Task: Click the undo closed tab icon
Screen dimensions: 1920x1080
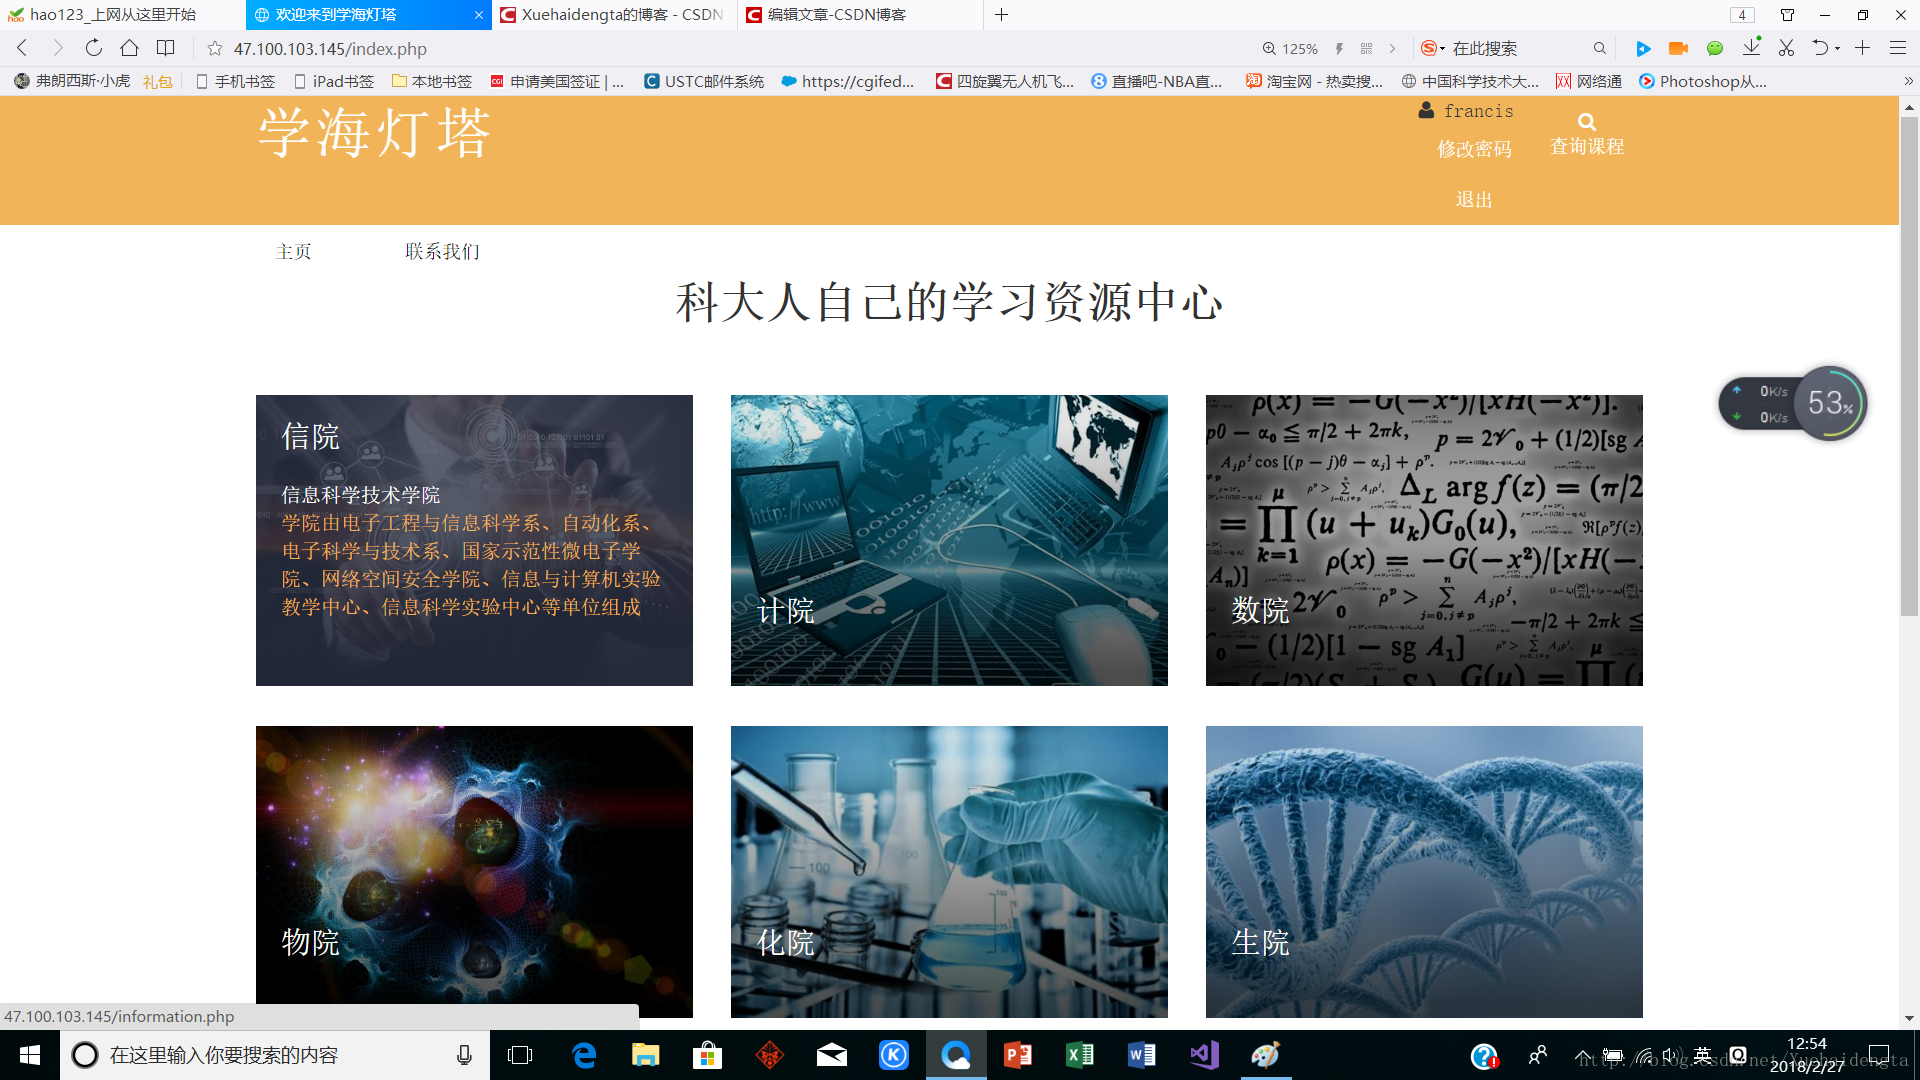Action: point(1820,48)
